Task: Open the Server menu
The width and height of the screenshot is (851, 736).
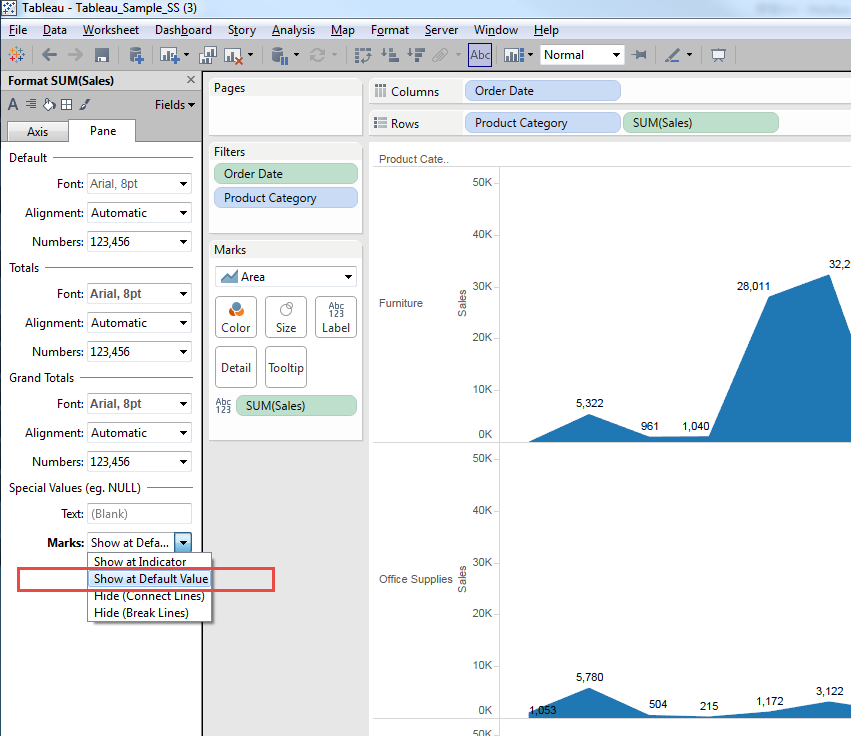Action: click(x=441, y=30)
